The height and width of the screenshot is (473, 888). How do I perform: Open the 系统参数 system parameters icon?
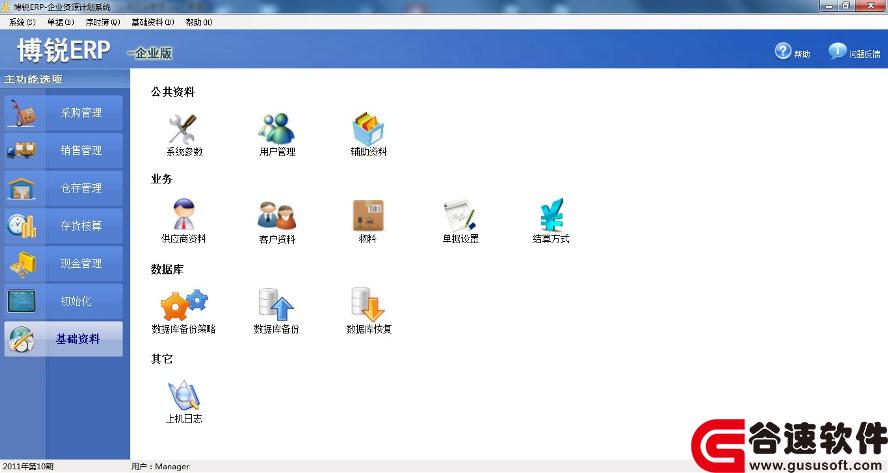click(x=182, y=129)
